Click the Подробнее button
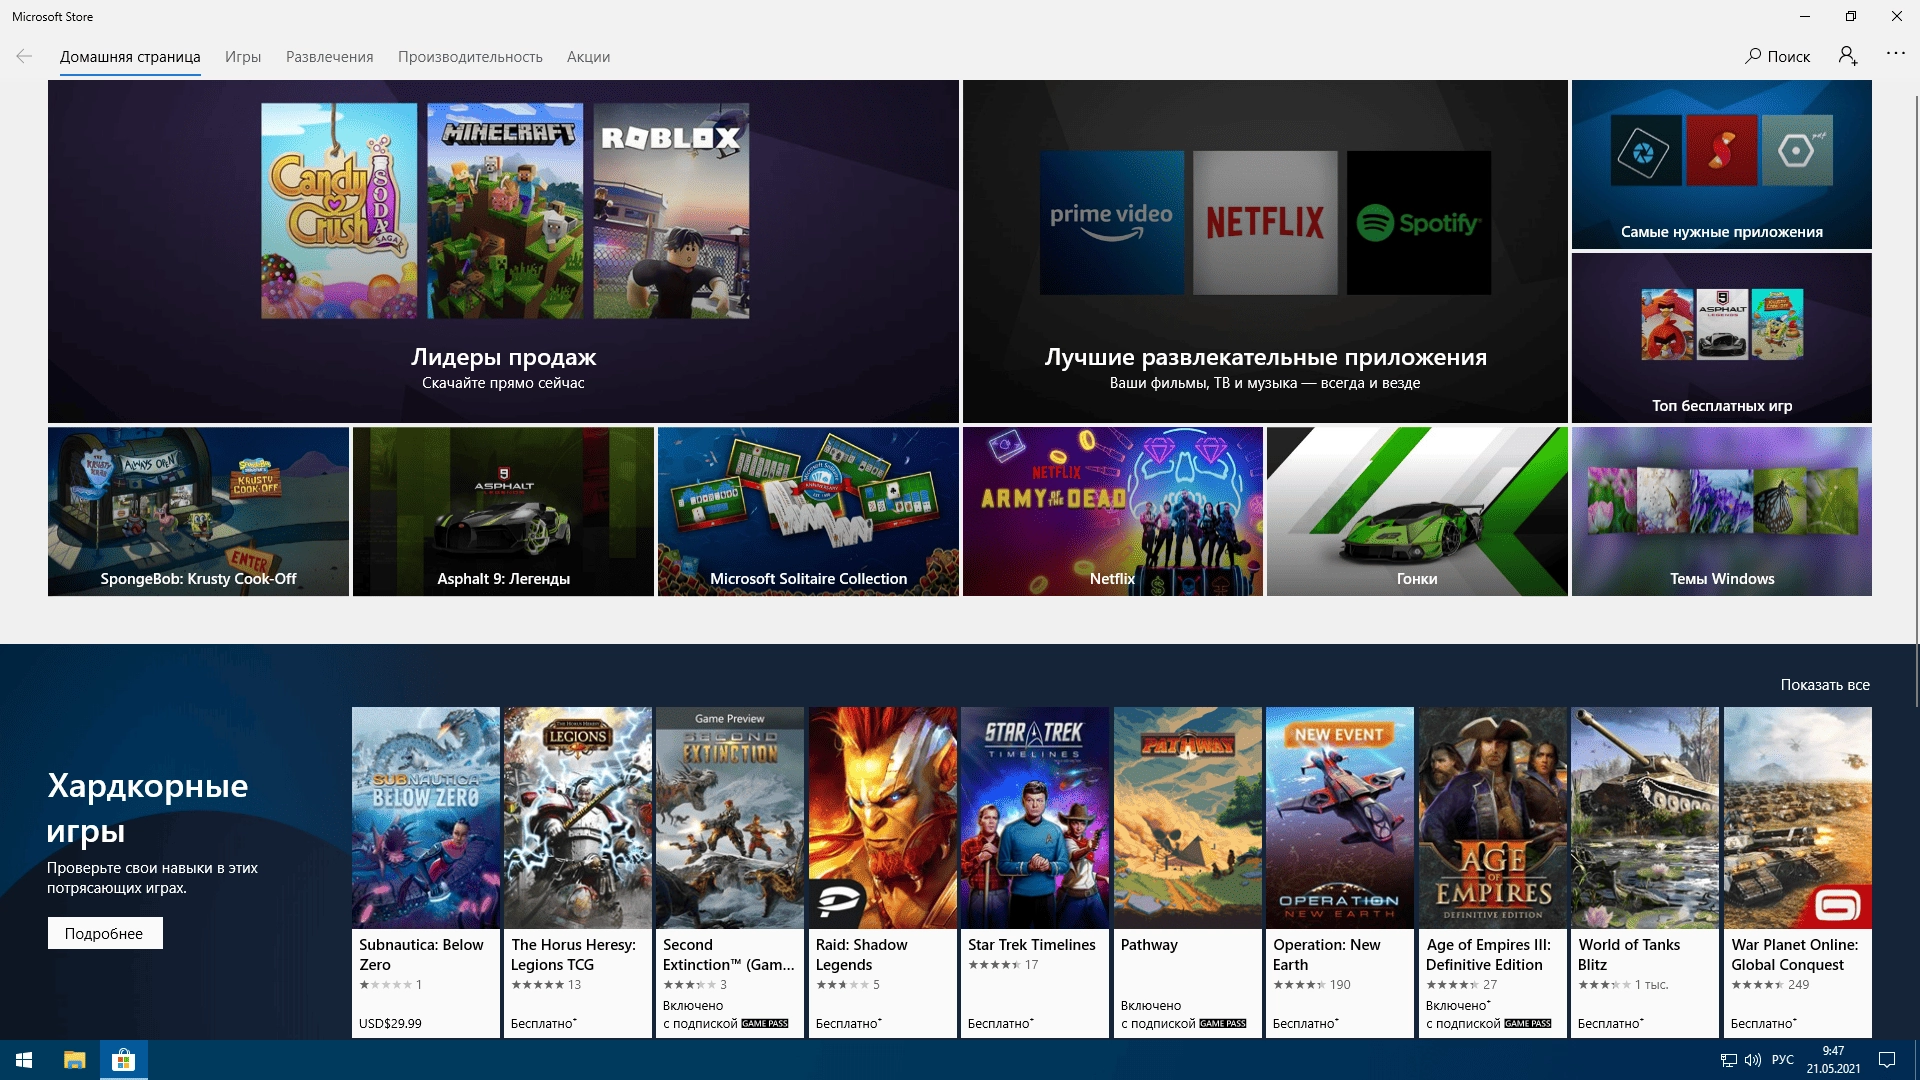Viewport: 1920px width, 1080px height. (105, 933)
